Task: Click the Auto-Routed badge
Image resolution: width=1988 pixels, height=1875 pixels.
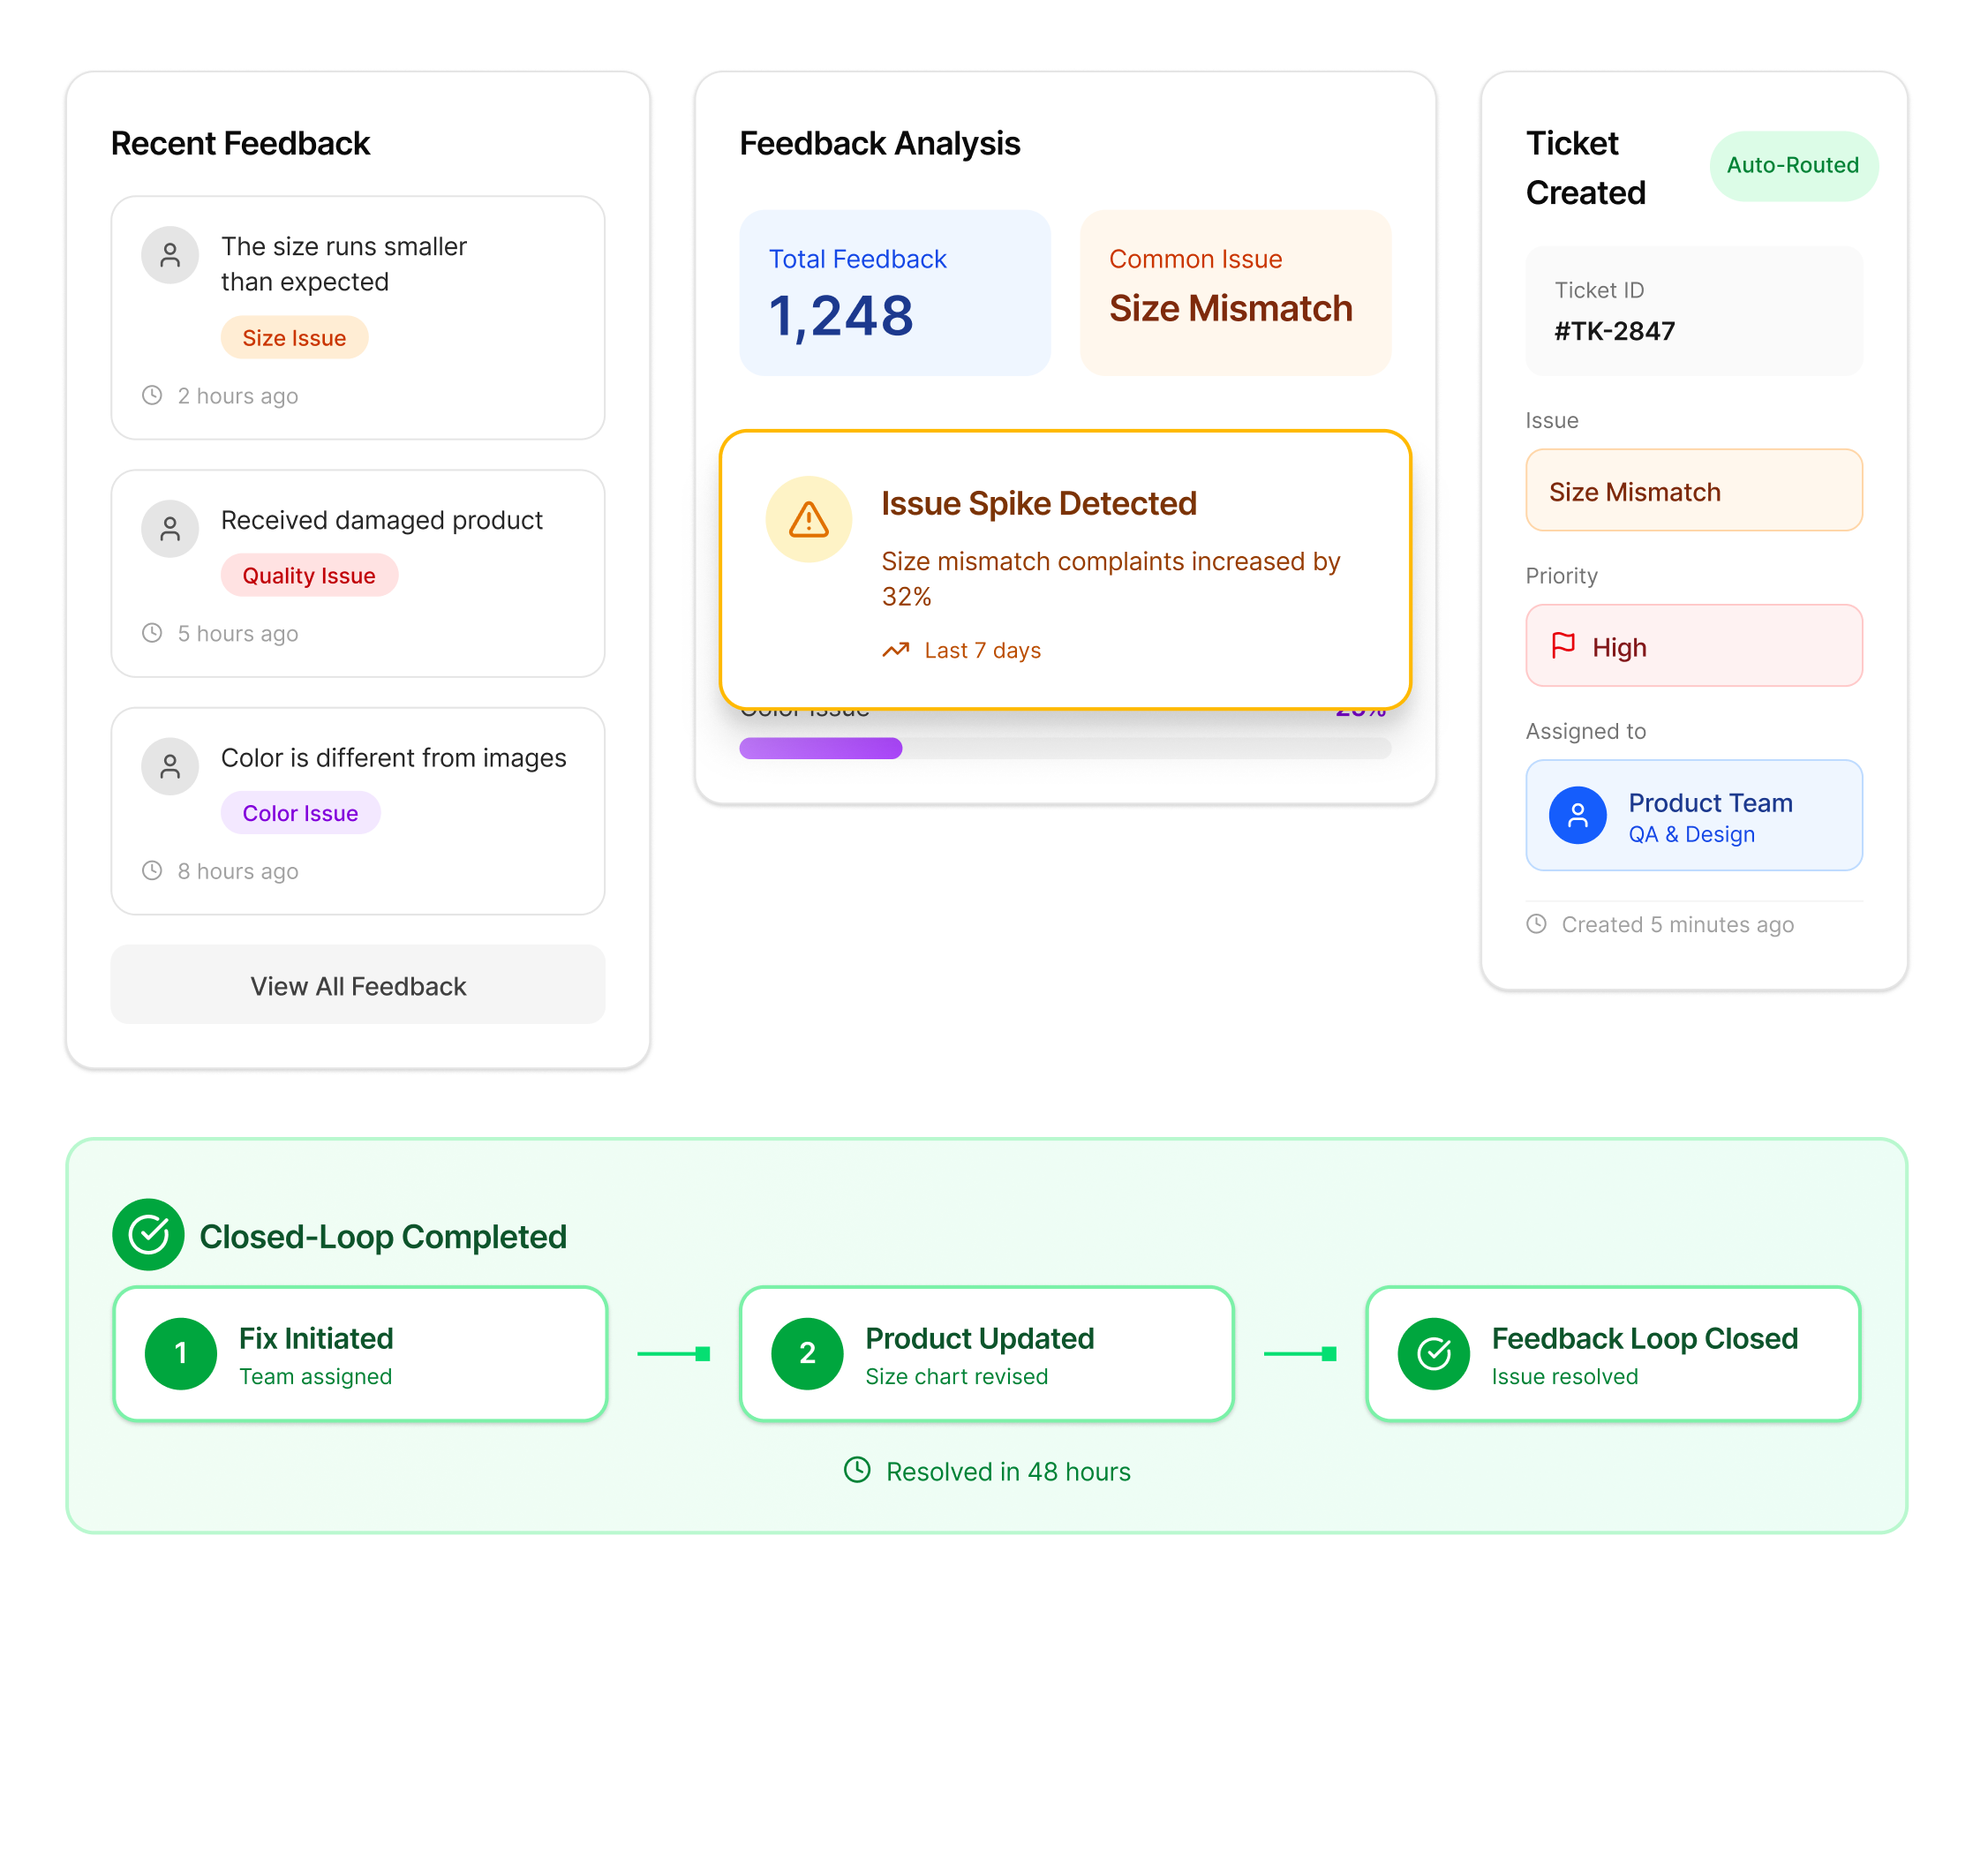Action: pyautogui.click(x=1792, y=165)
